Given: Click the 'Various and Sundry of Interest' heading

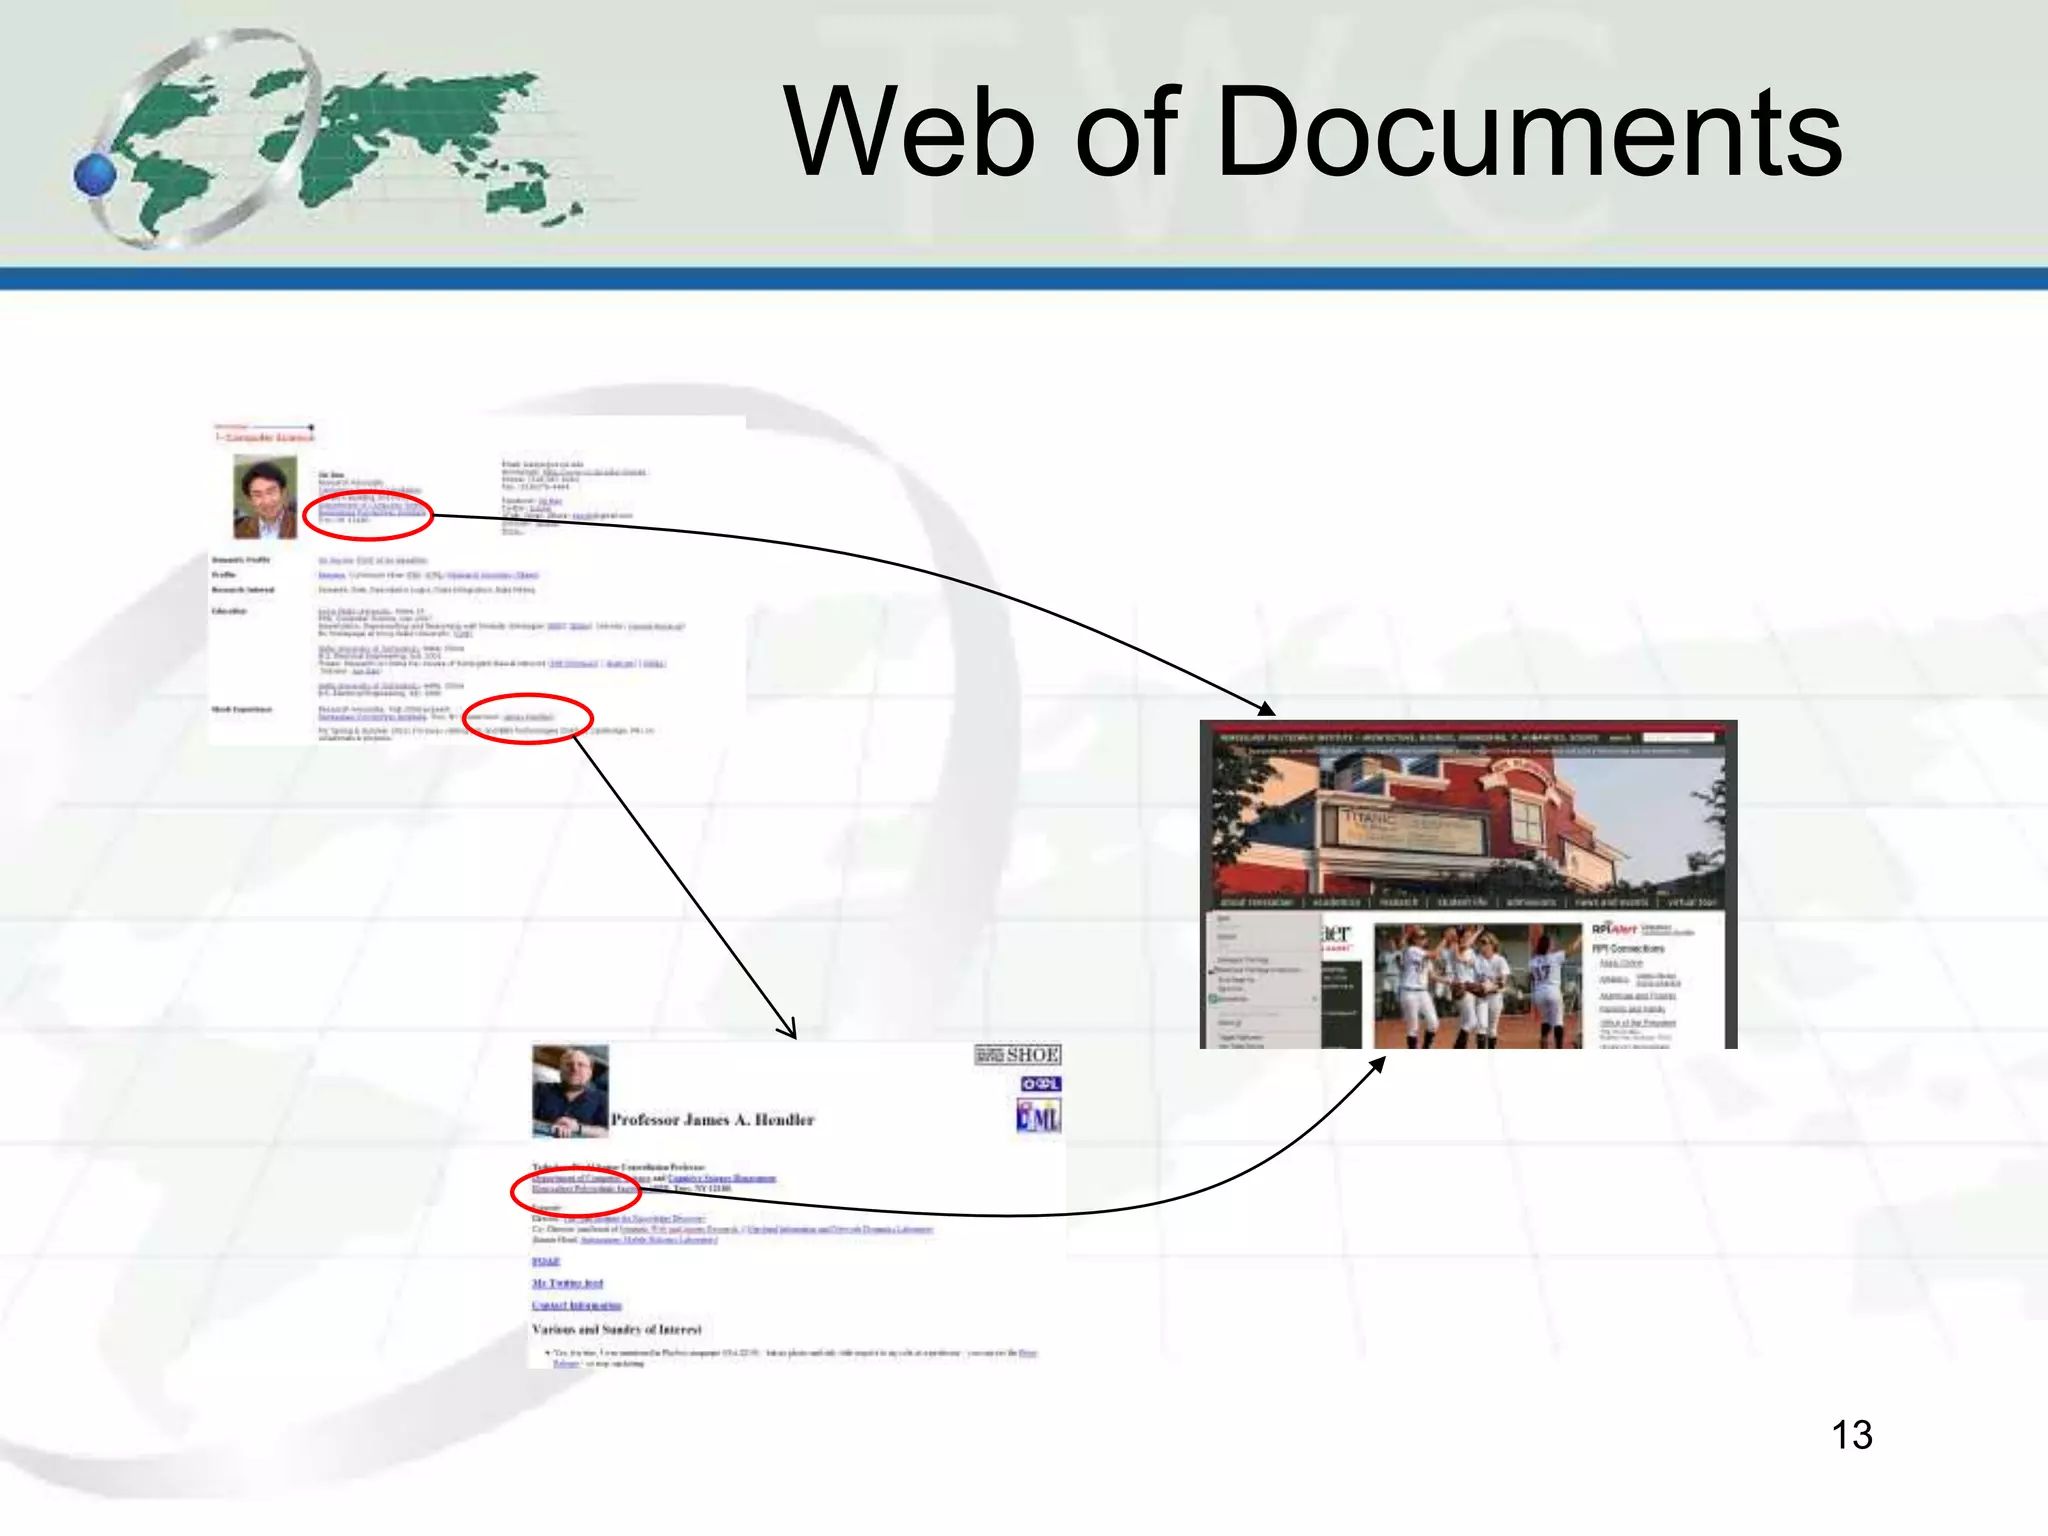Looking at the screenshot, I should (x=617, y=1330).
